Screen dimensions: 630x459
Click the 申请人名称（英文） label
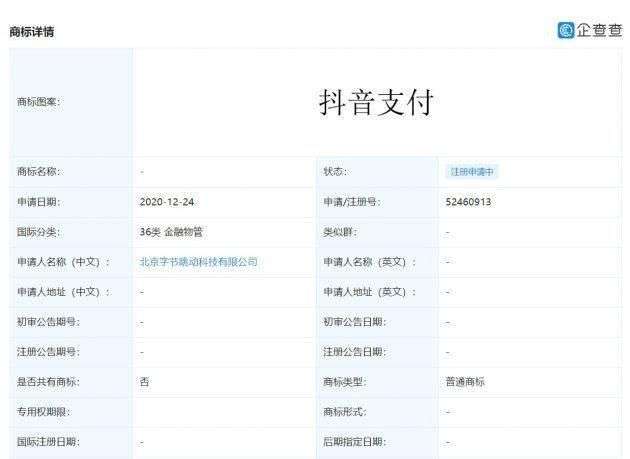[x=370, y=262]
